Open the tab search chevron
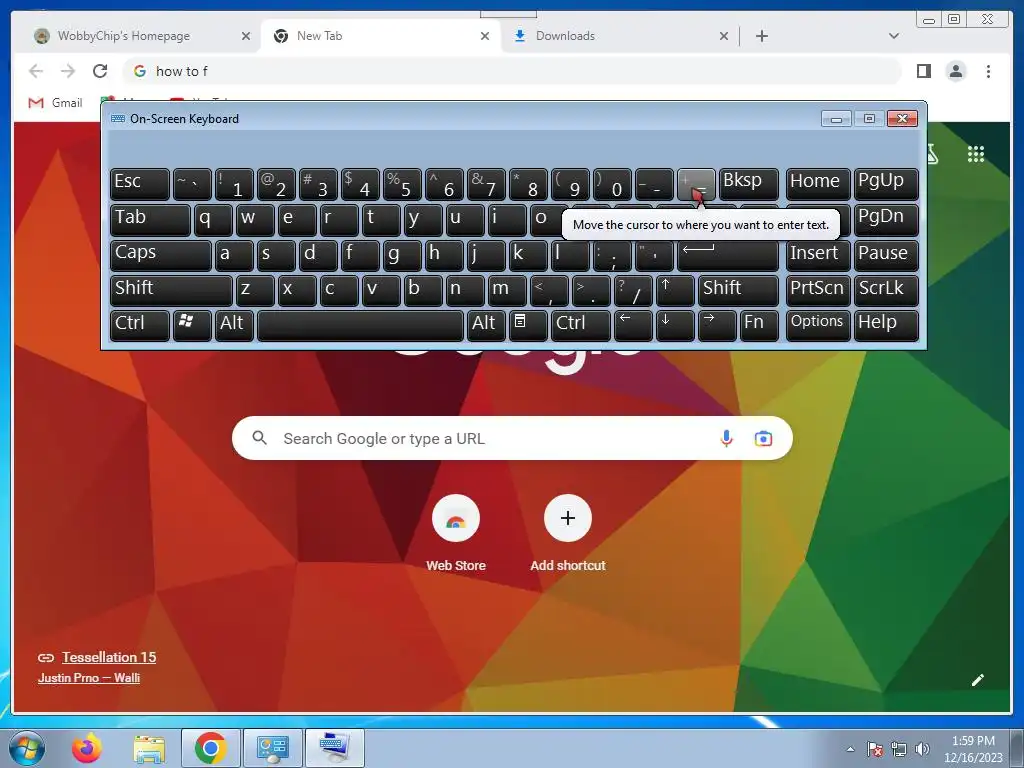This screenshot has height=768, width=1024. pyautogui.click(x=894, y=36)
